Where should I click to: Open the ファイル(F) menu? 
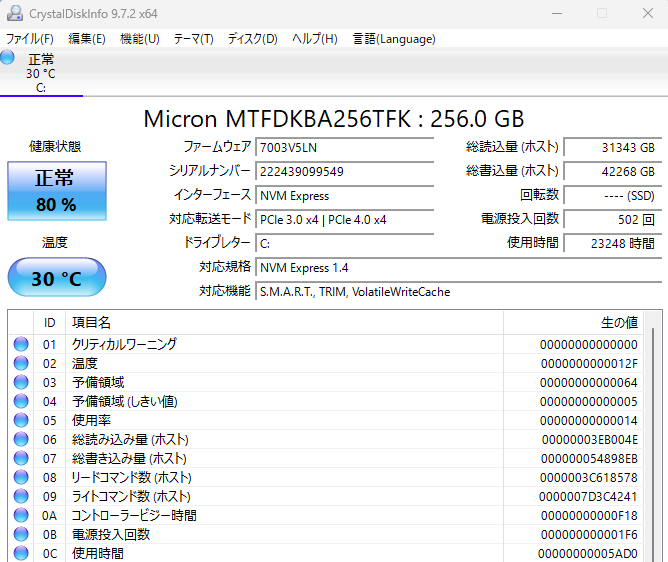30,39
